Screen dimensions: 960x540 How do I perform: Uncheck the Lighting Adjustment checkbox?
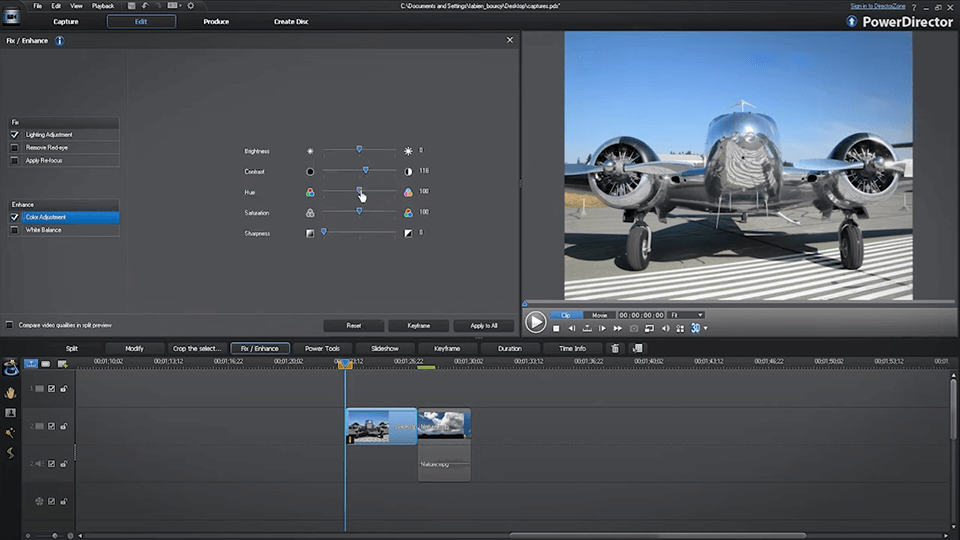coord(15,134)
